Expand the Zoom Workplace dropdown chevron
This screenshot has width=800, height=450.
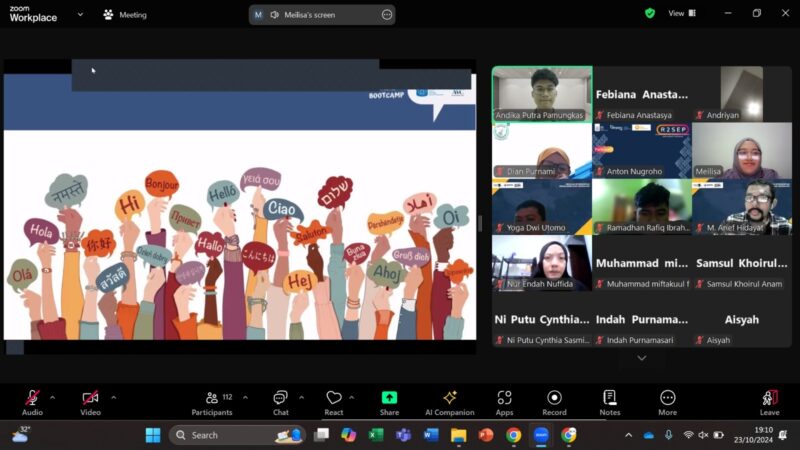tap(80, 15)
